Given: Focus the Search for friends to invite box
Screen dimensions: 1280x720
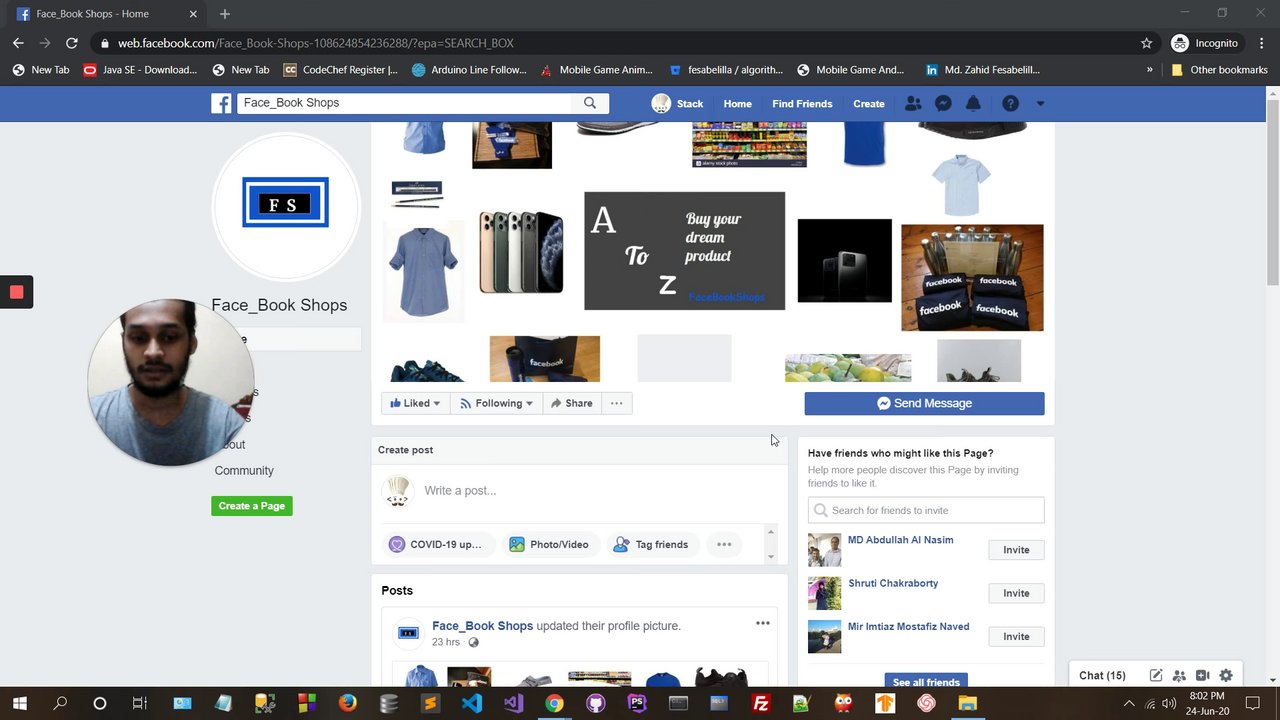Looking at the screenshot, I should coord(926,510).
